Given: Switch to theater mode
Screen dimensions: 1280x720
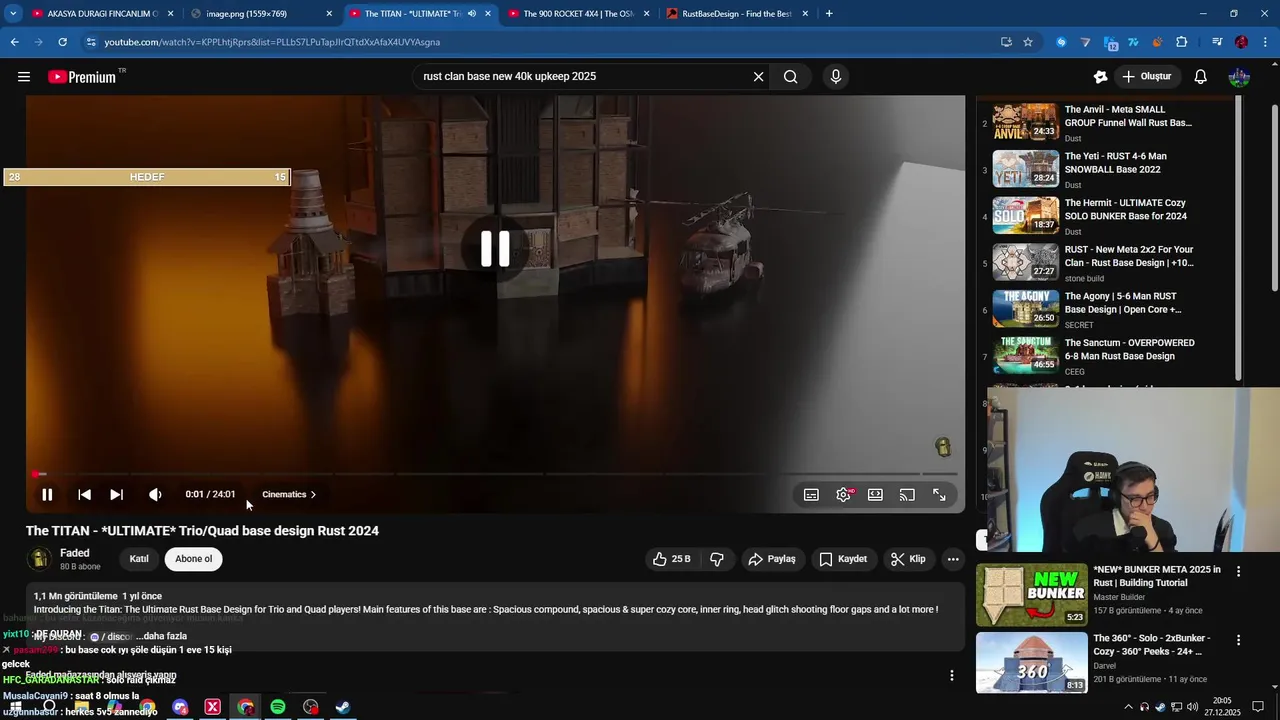Looking at the screenshot, I should (875, 495).
